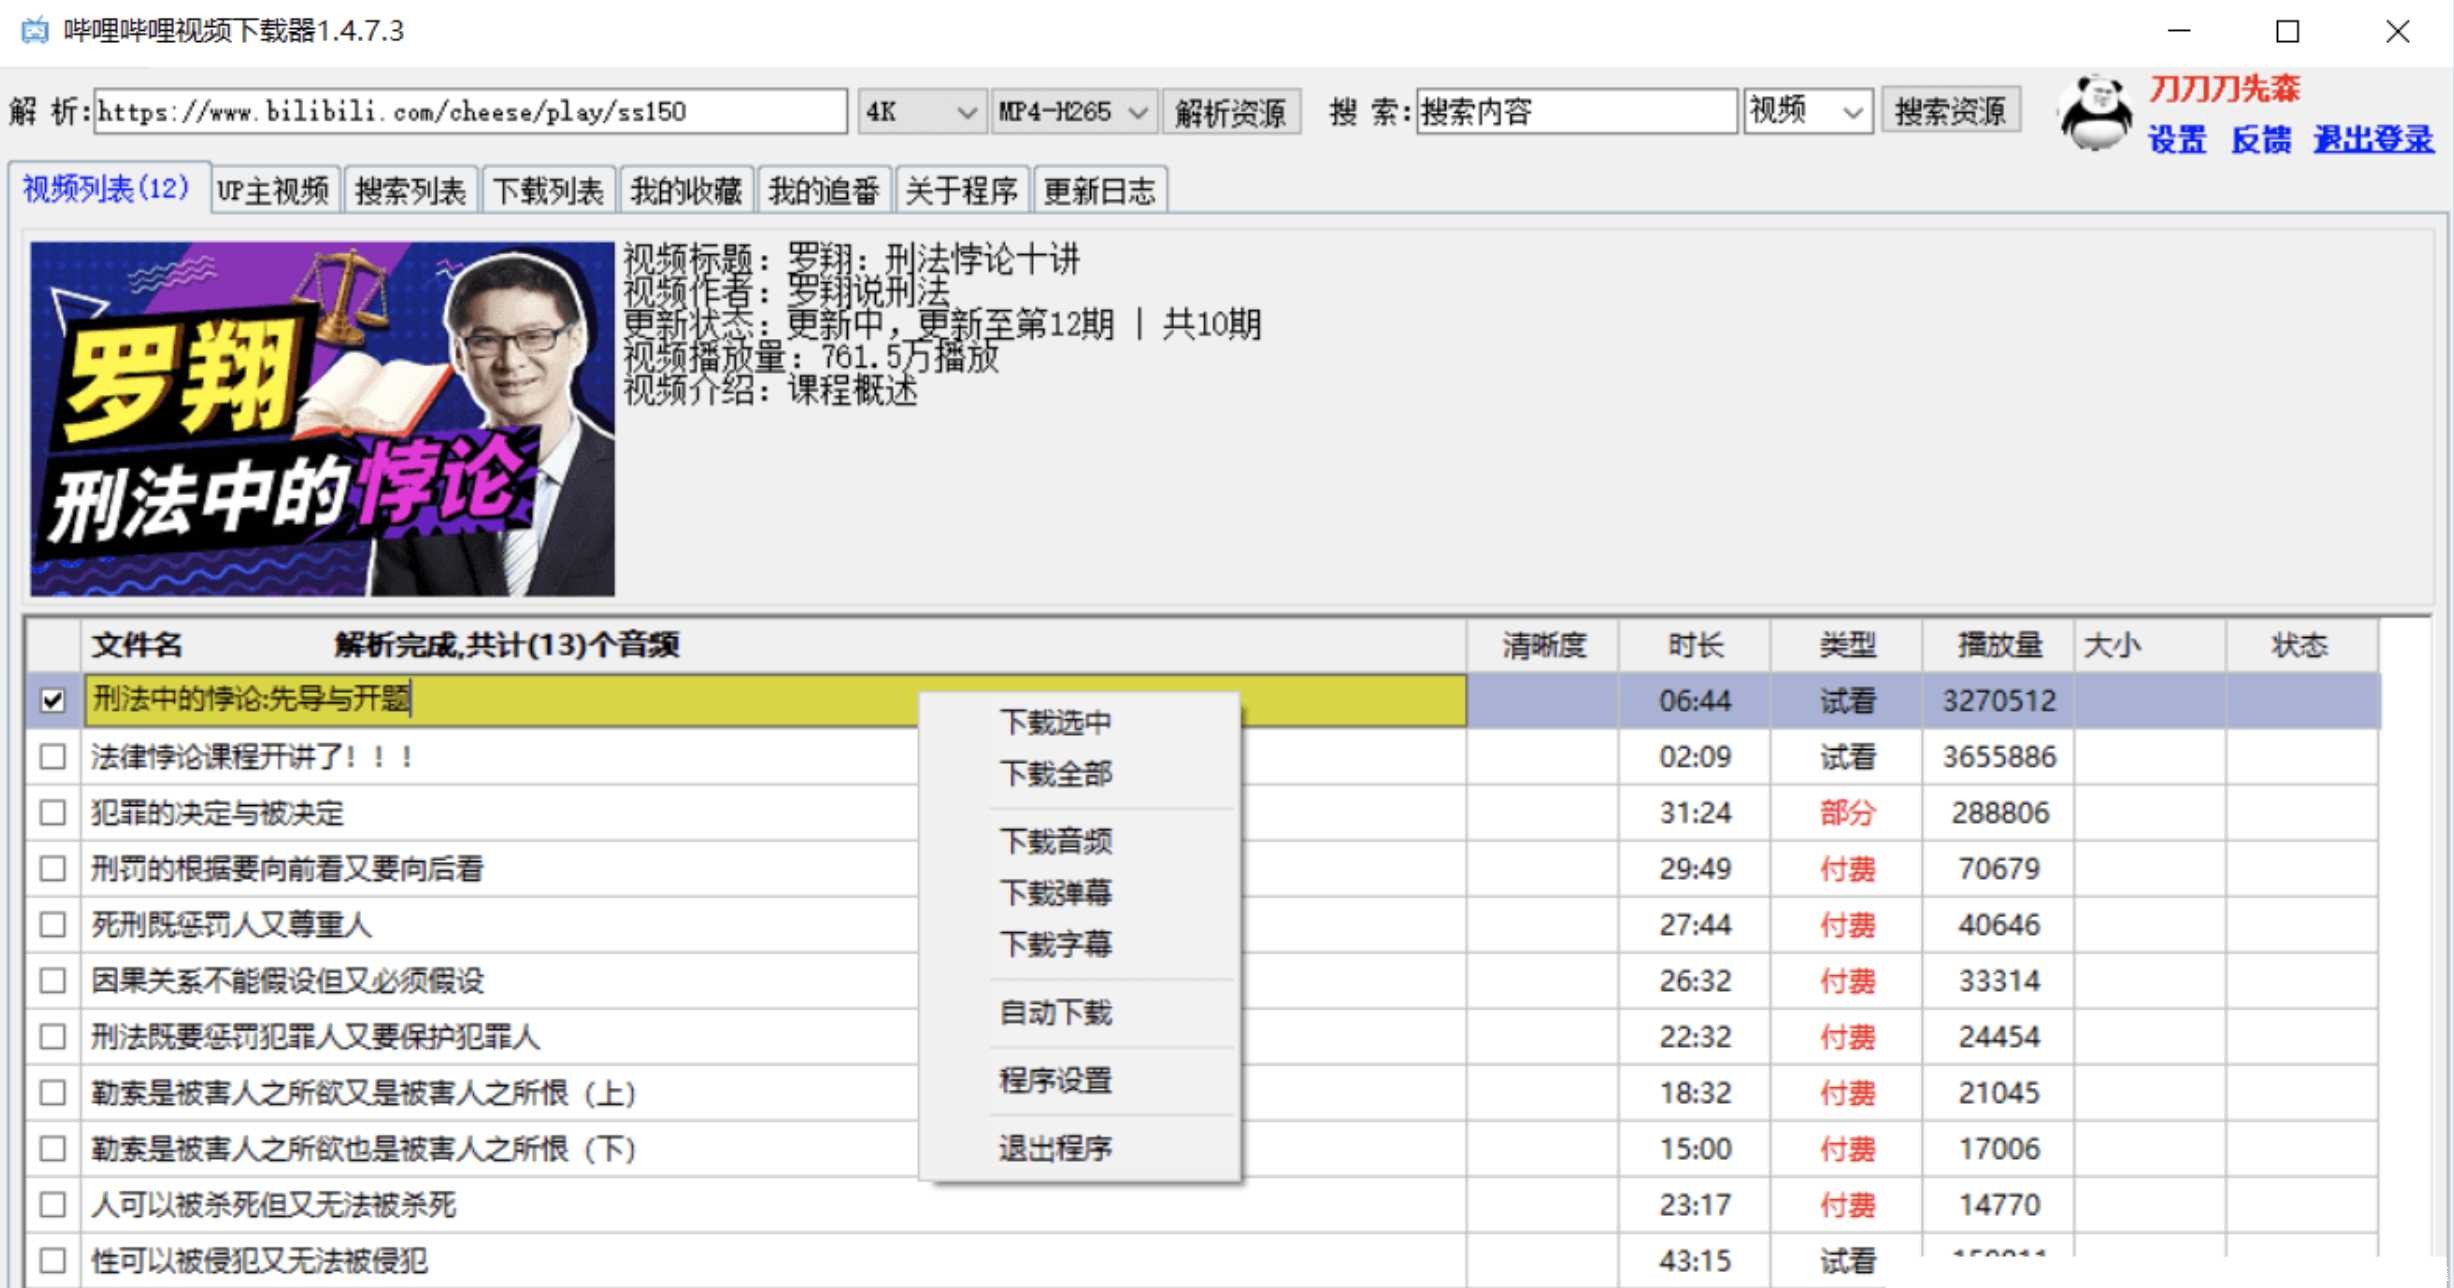
Task: Check the 因果关系不能假设但又必须假设 checkbox
Action: point(53,980)
